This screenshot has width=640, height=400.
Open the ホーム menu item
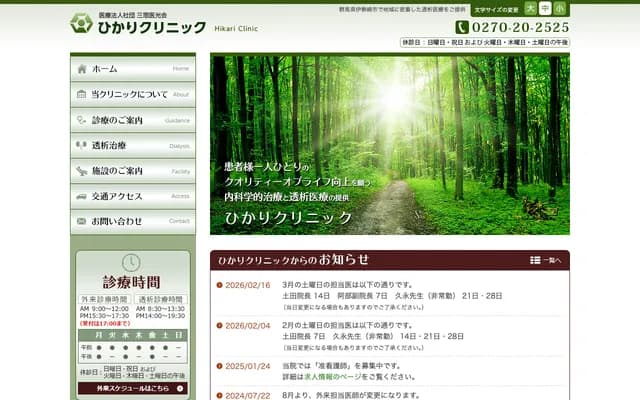tap(133, 69)
